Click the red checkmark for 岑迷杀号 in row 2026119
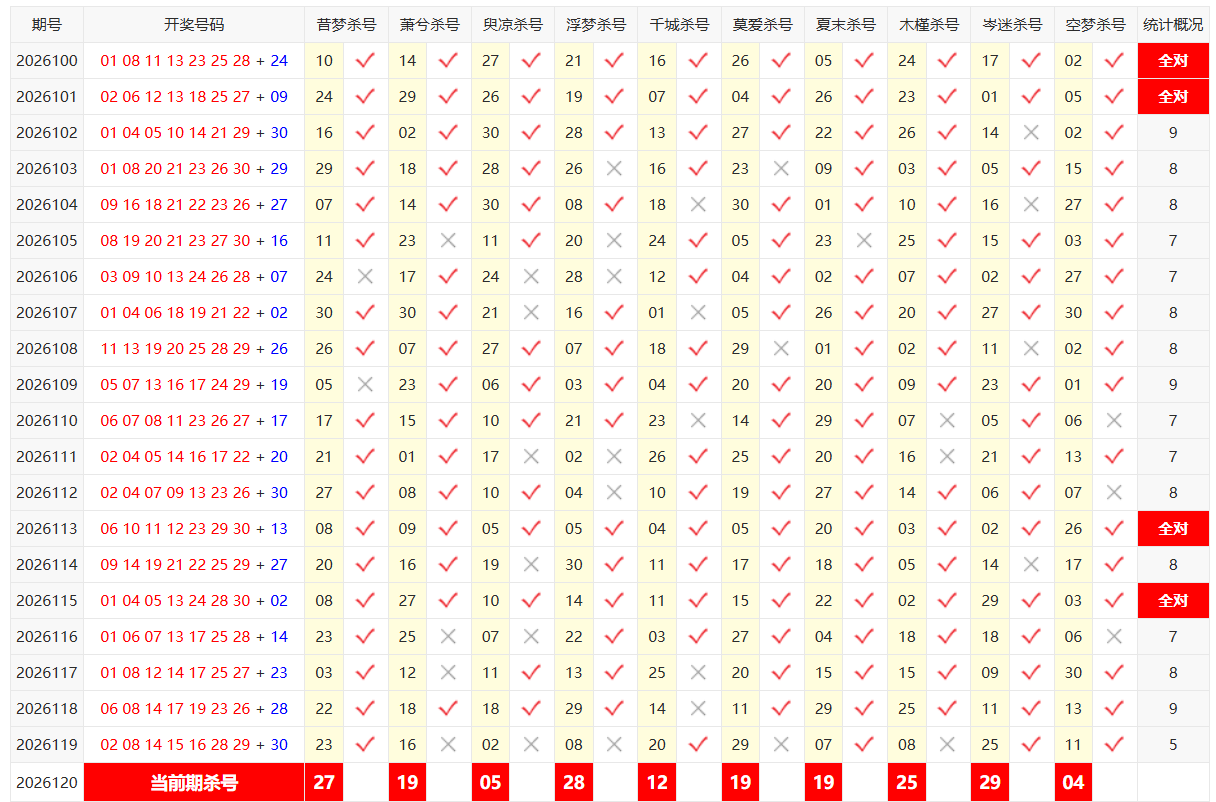Image resolution: width=1216 pixels, height=802 pixels. point(1031,745)
